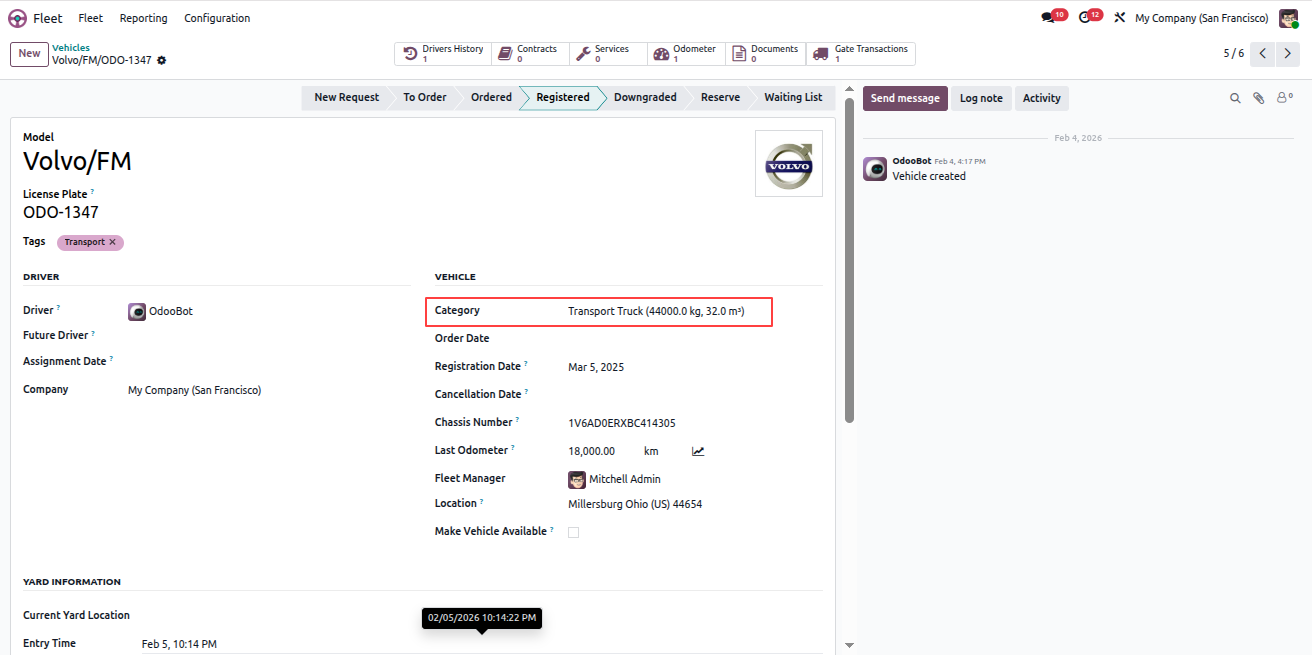Click the Future Driver field
This screenshot has height=655, width=1312.
268,336
